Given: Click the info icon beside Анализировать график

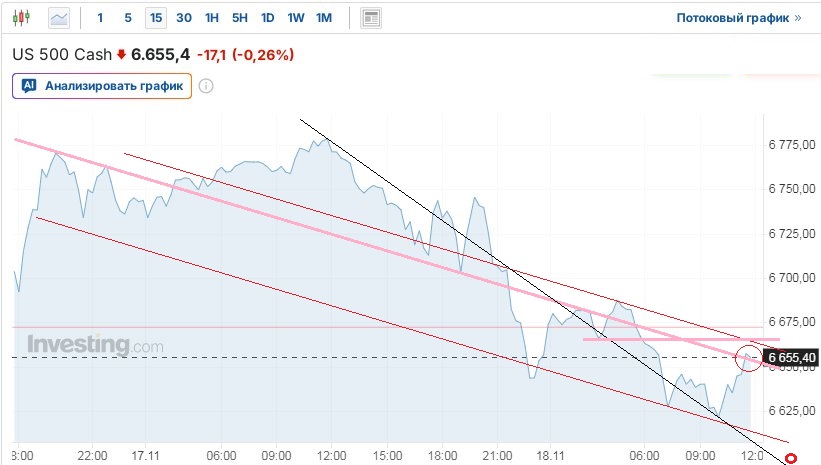Looking at the screenshot, I should 206,86.
